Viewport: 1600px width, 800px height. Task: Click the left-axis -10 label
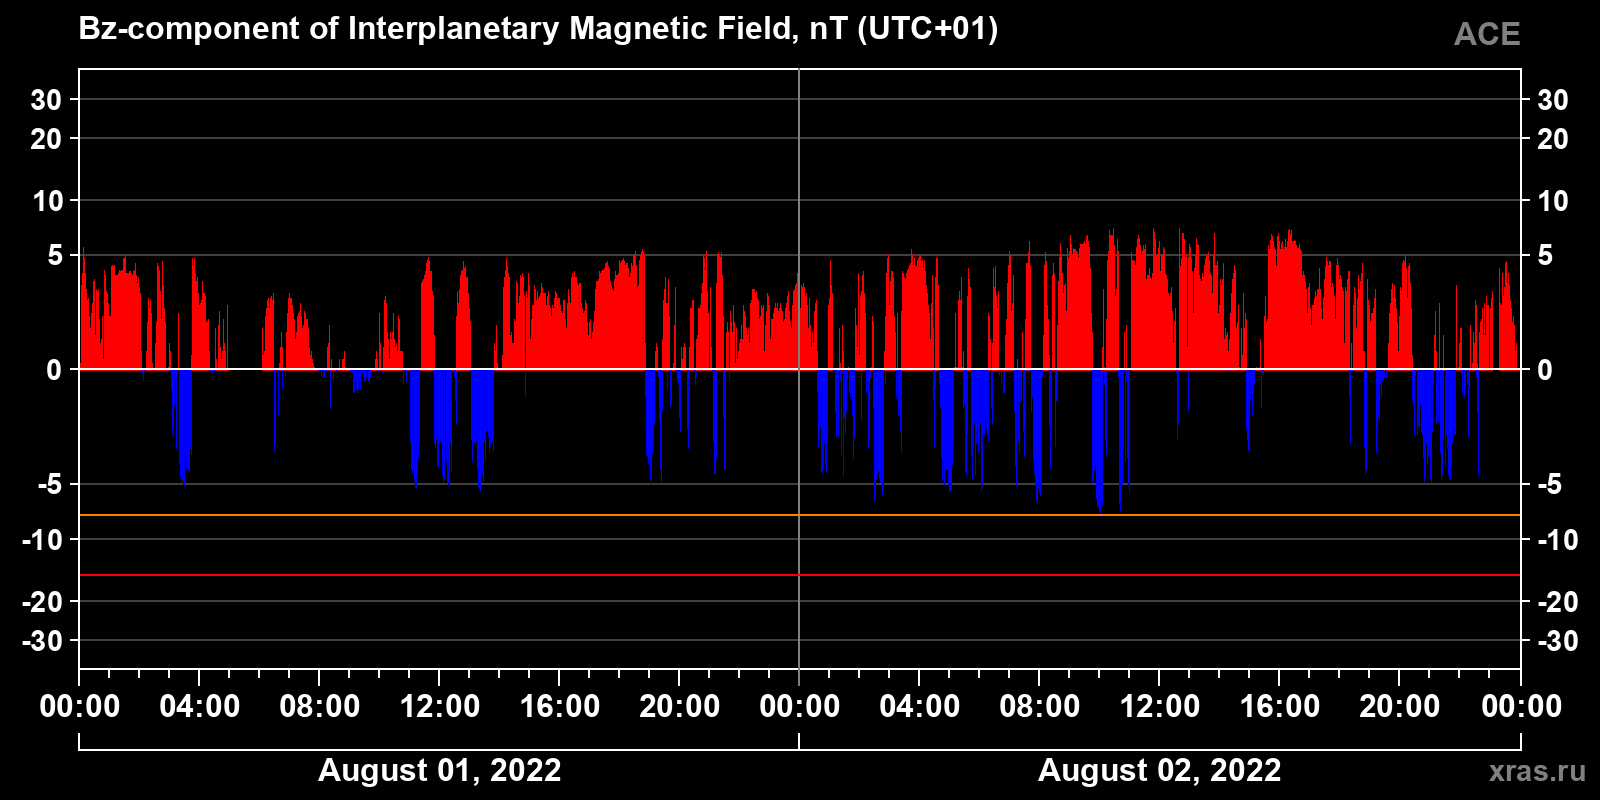click(x=43, y=540)
